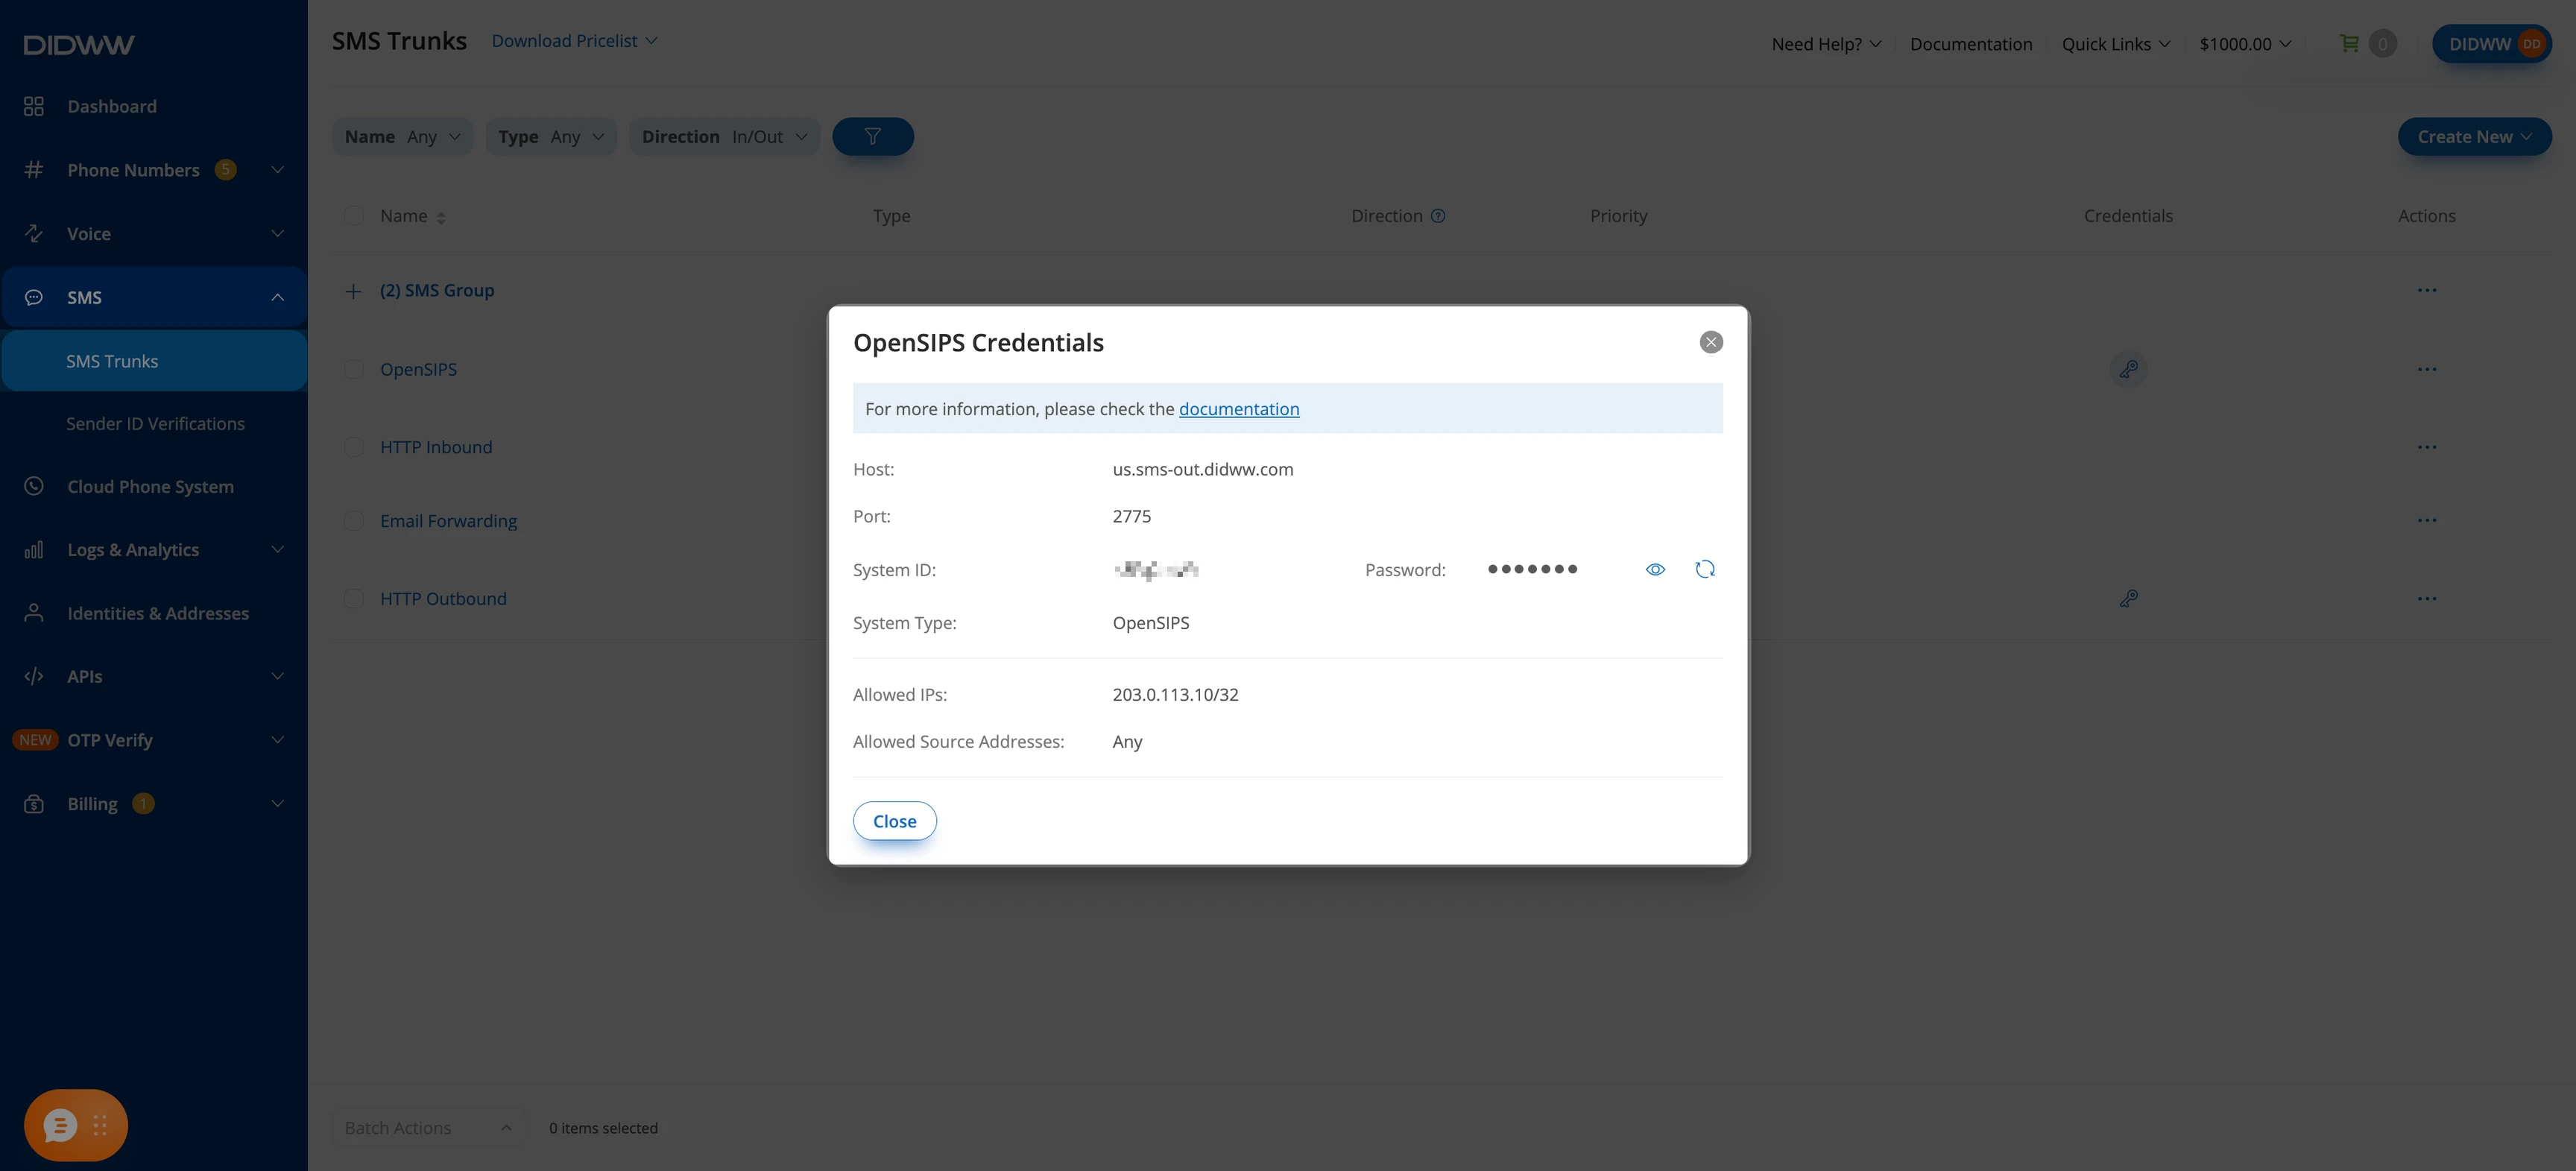This screenshot has height=1171, width=2576.
Task: Expand the SMS Group row with plus
Action: point(352,291)
